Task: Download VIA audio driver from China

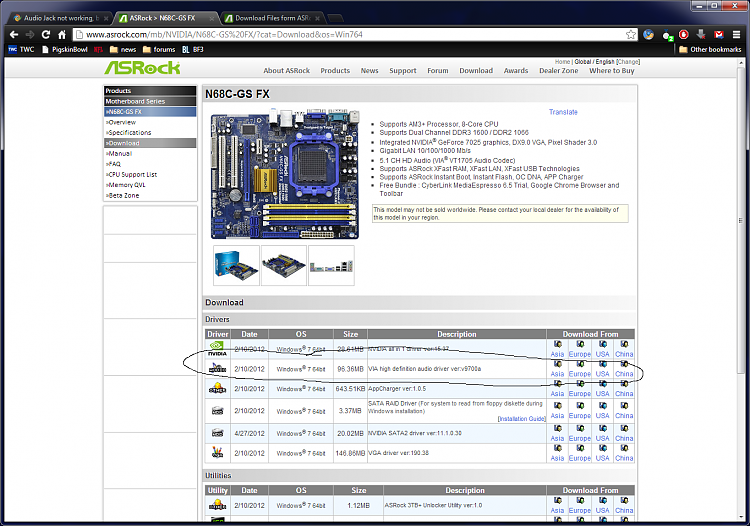Action: pos(624,369)
